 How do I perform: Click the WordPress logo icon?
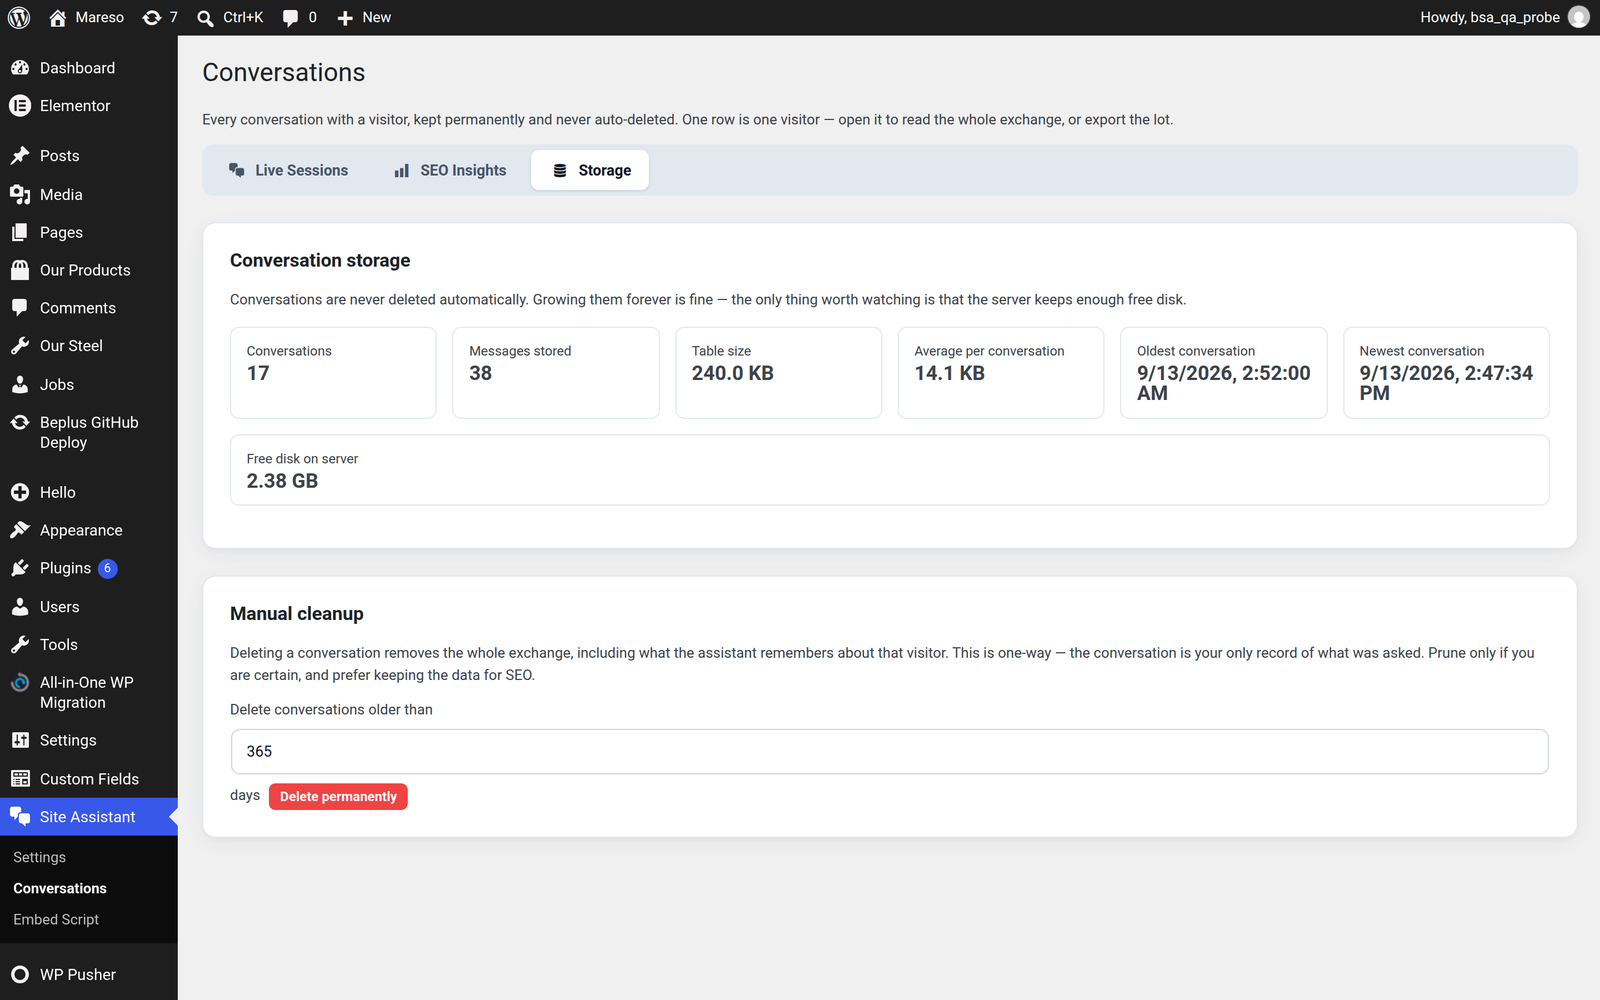[x=19, y=18]
